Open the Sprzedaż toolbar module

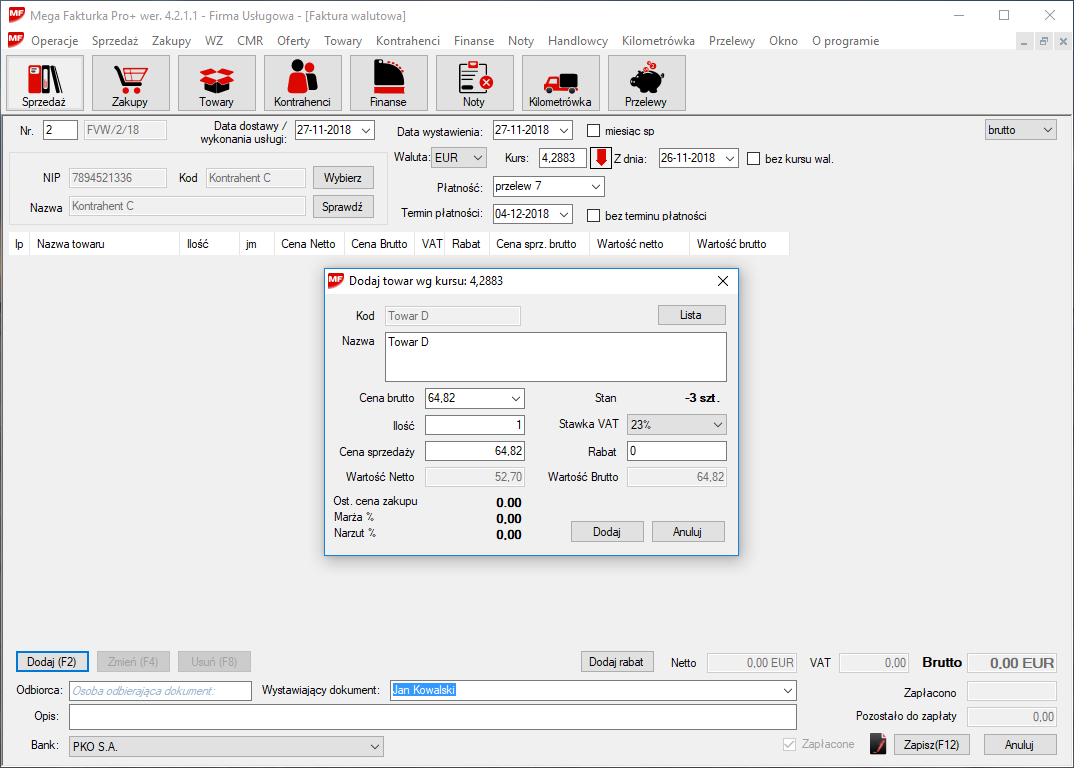[44, 83]
